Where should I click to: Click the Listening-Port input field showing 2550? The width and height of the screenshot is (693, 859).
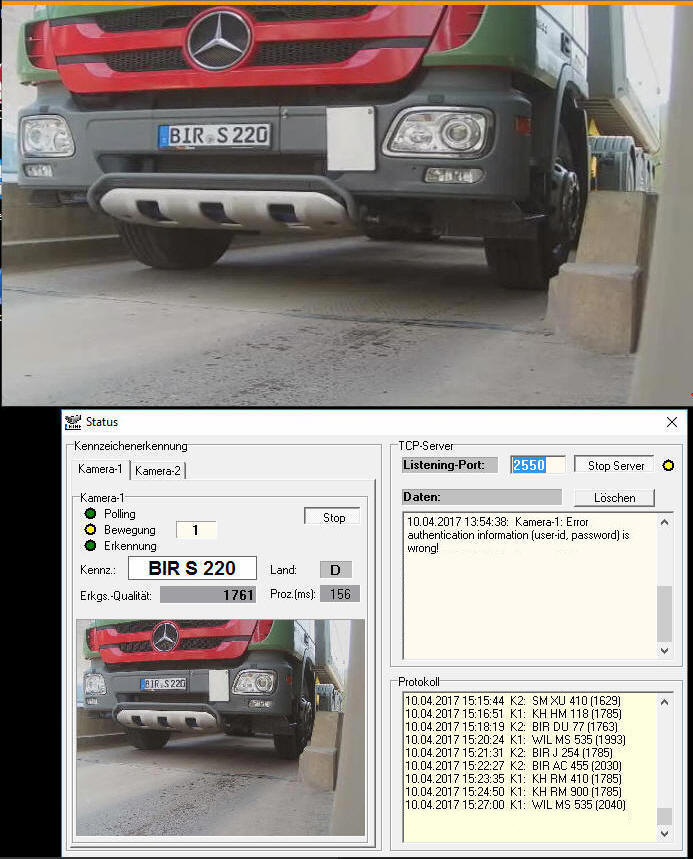[x=537, y=465]
